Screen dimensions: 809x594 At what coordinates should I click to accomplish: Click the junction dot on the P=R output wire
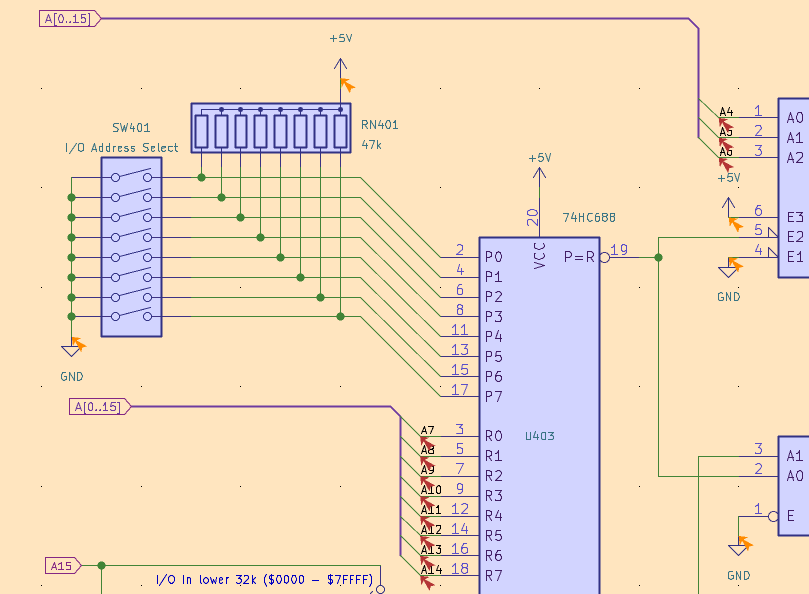(x=658, y=257)
